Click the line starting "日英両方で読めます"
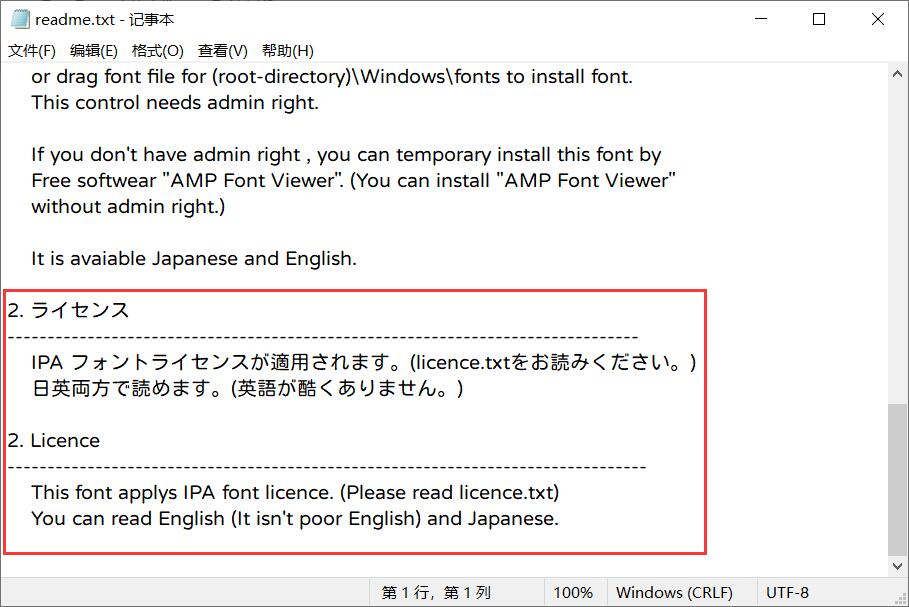 [x=248, y=388]
